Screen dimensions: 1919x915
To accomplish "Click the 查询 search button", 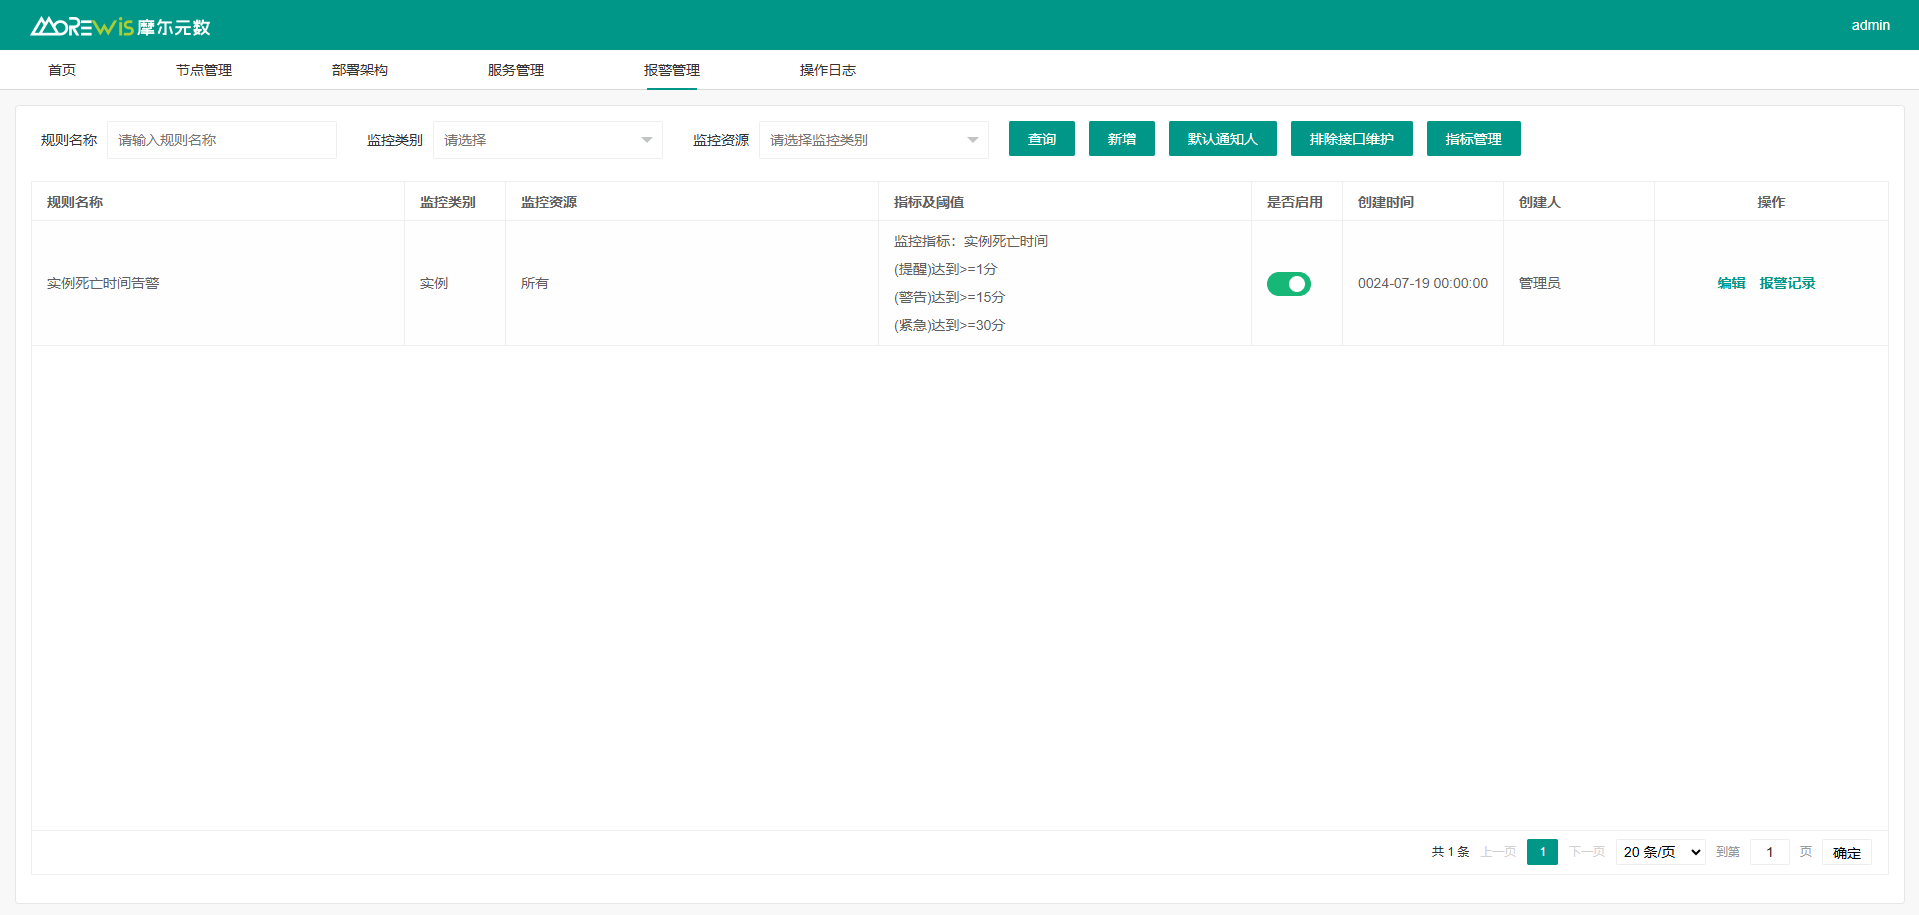I will 1041,138.
